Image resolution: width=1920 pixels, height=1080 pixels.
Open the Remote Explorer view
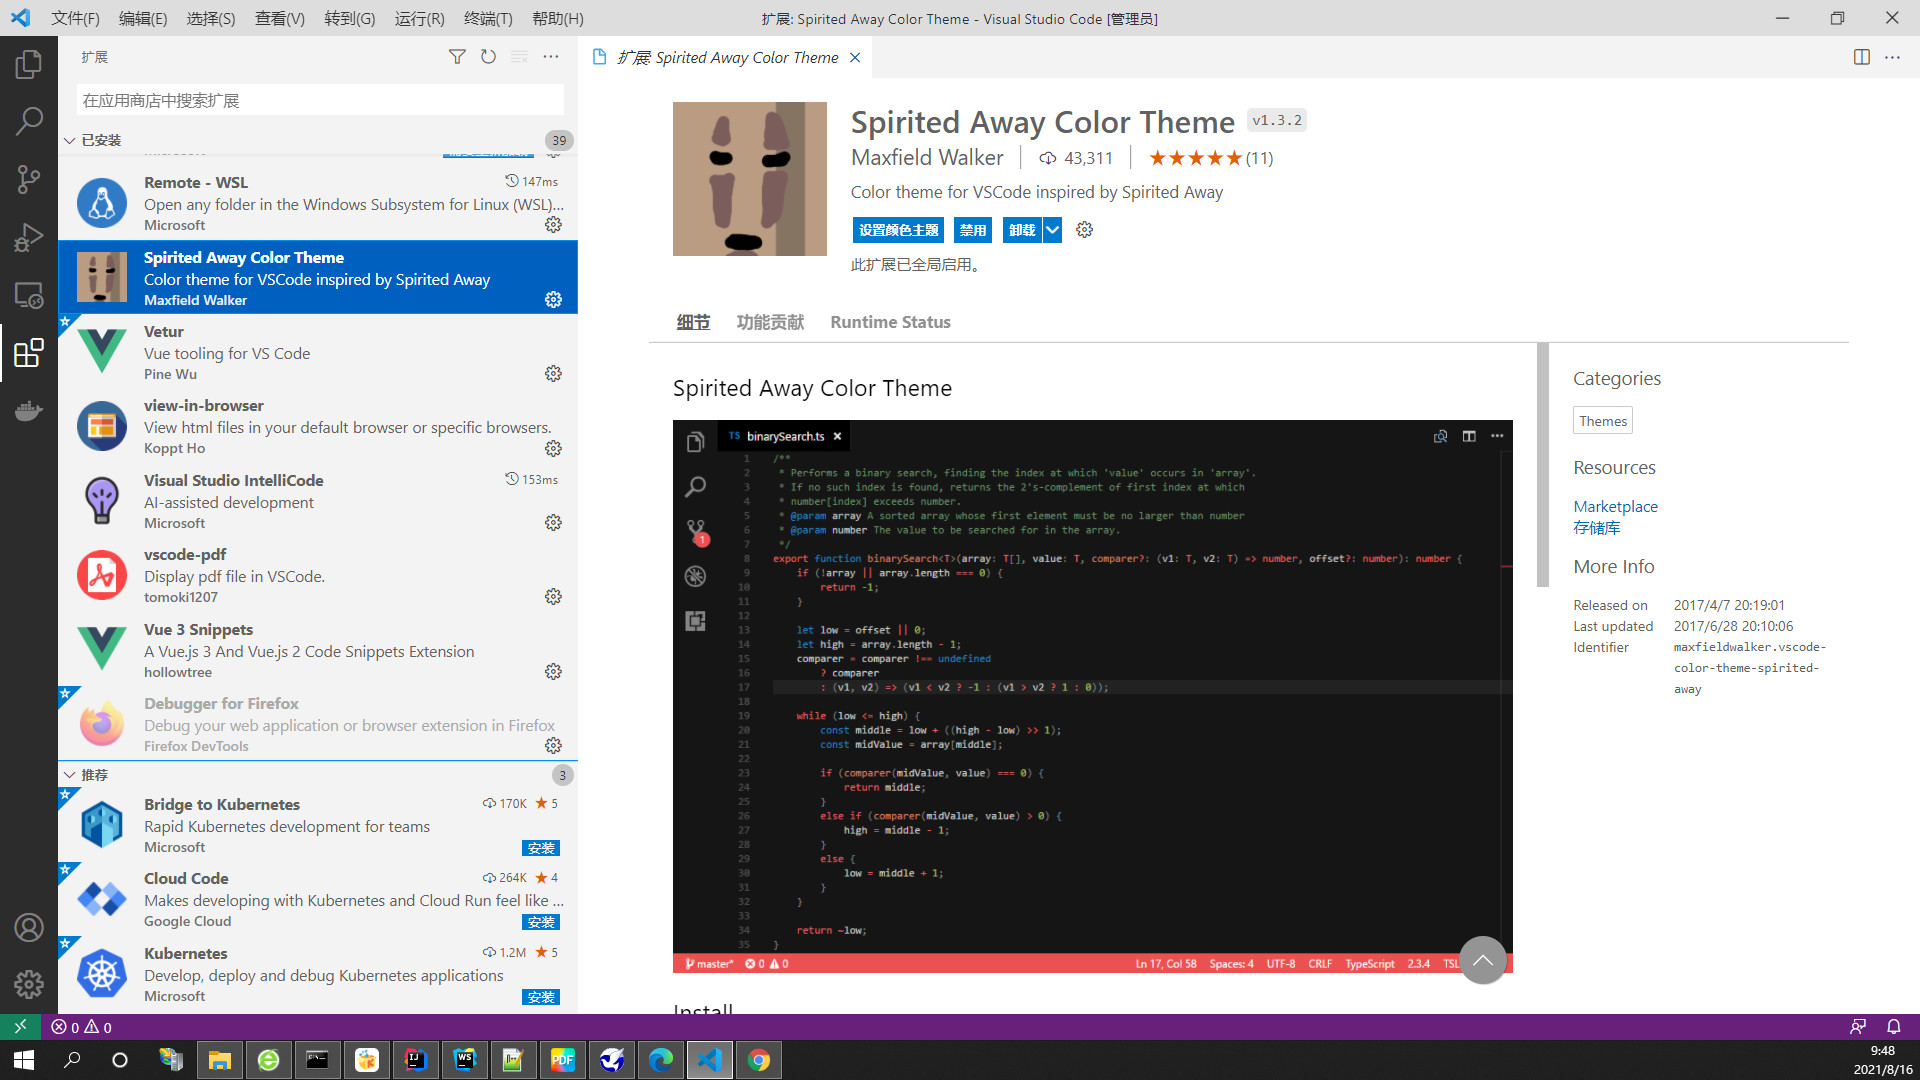pyautogui.click(x=28, y=295)
